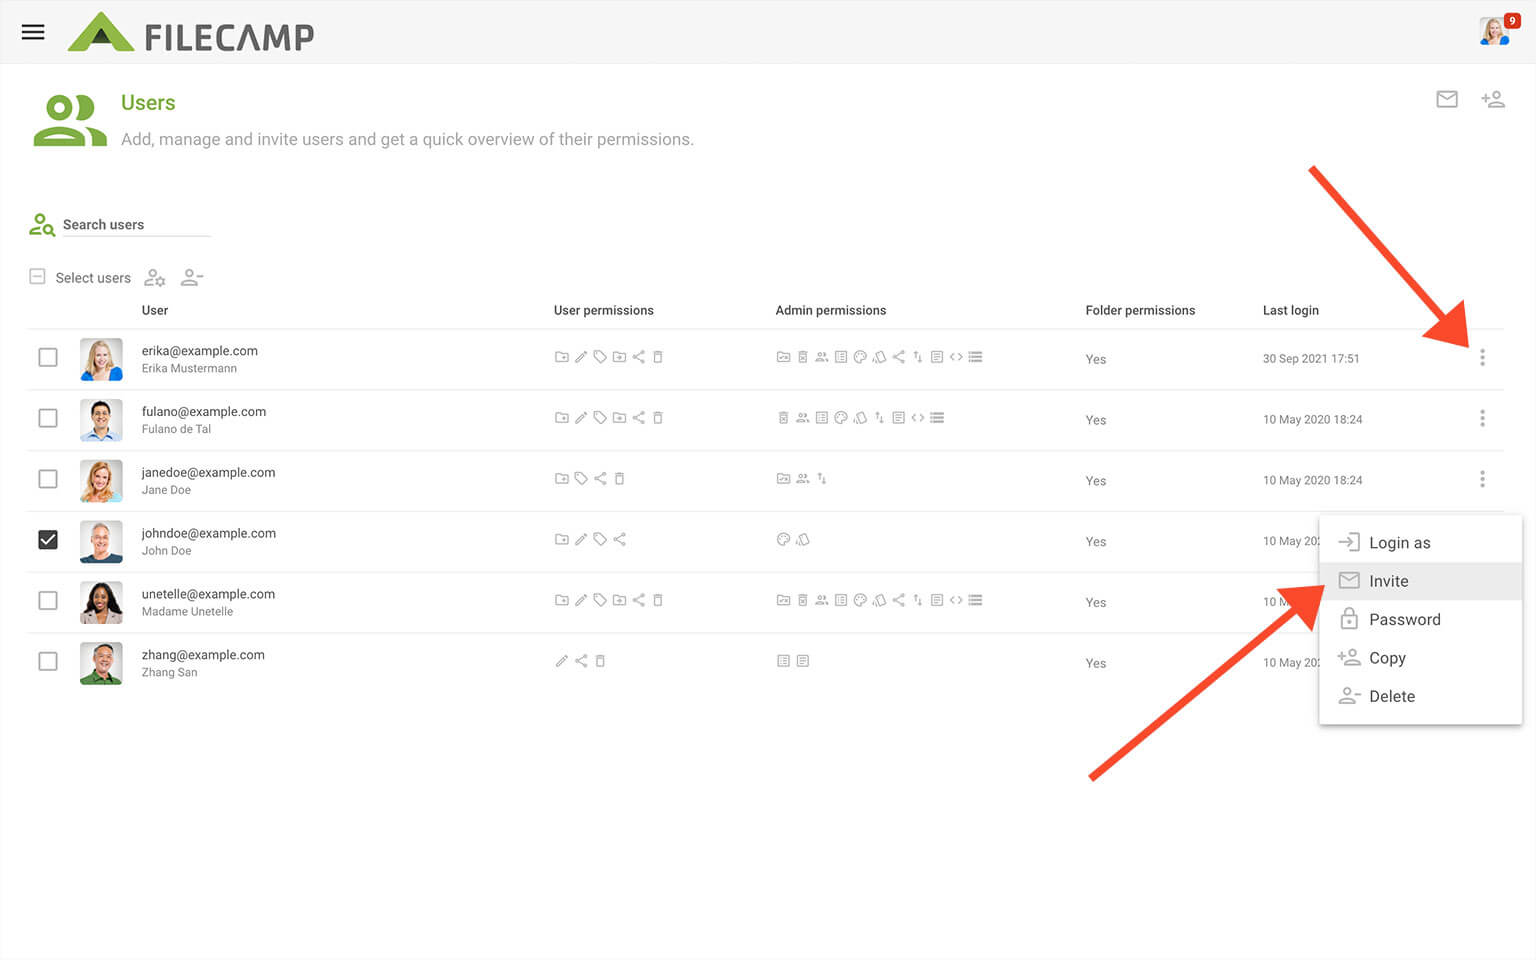Choose Delete from the context menu

(x=1391, y=697)
